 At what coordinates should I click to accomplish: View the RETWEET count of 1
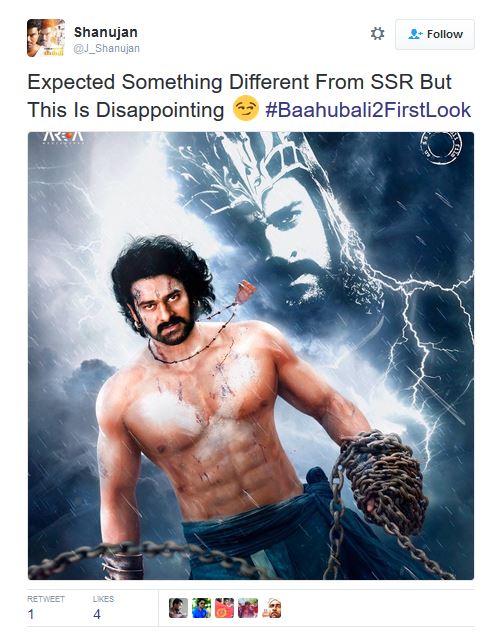pyautogui.click(x=31, y=614)
